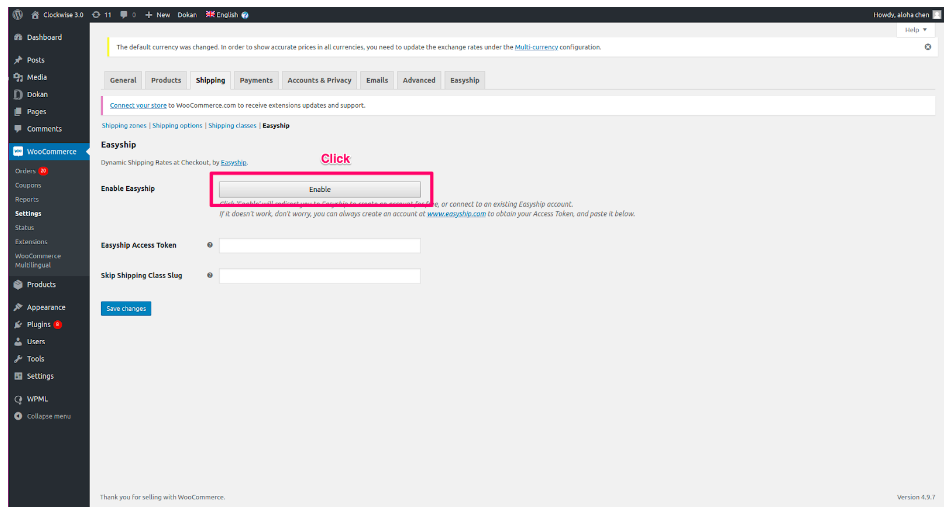Go to Shipping options subsection

(x=177, y=126)
